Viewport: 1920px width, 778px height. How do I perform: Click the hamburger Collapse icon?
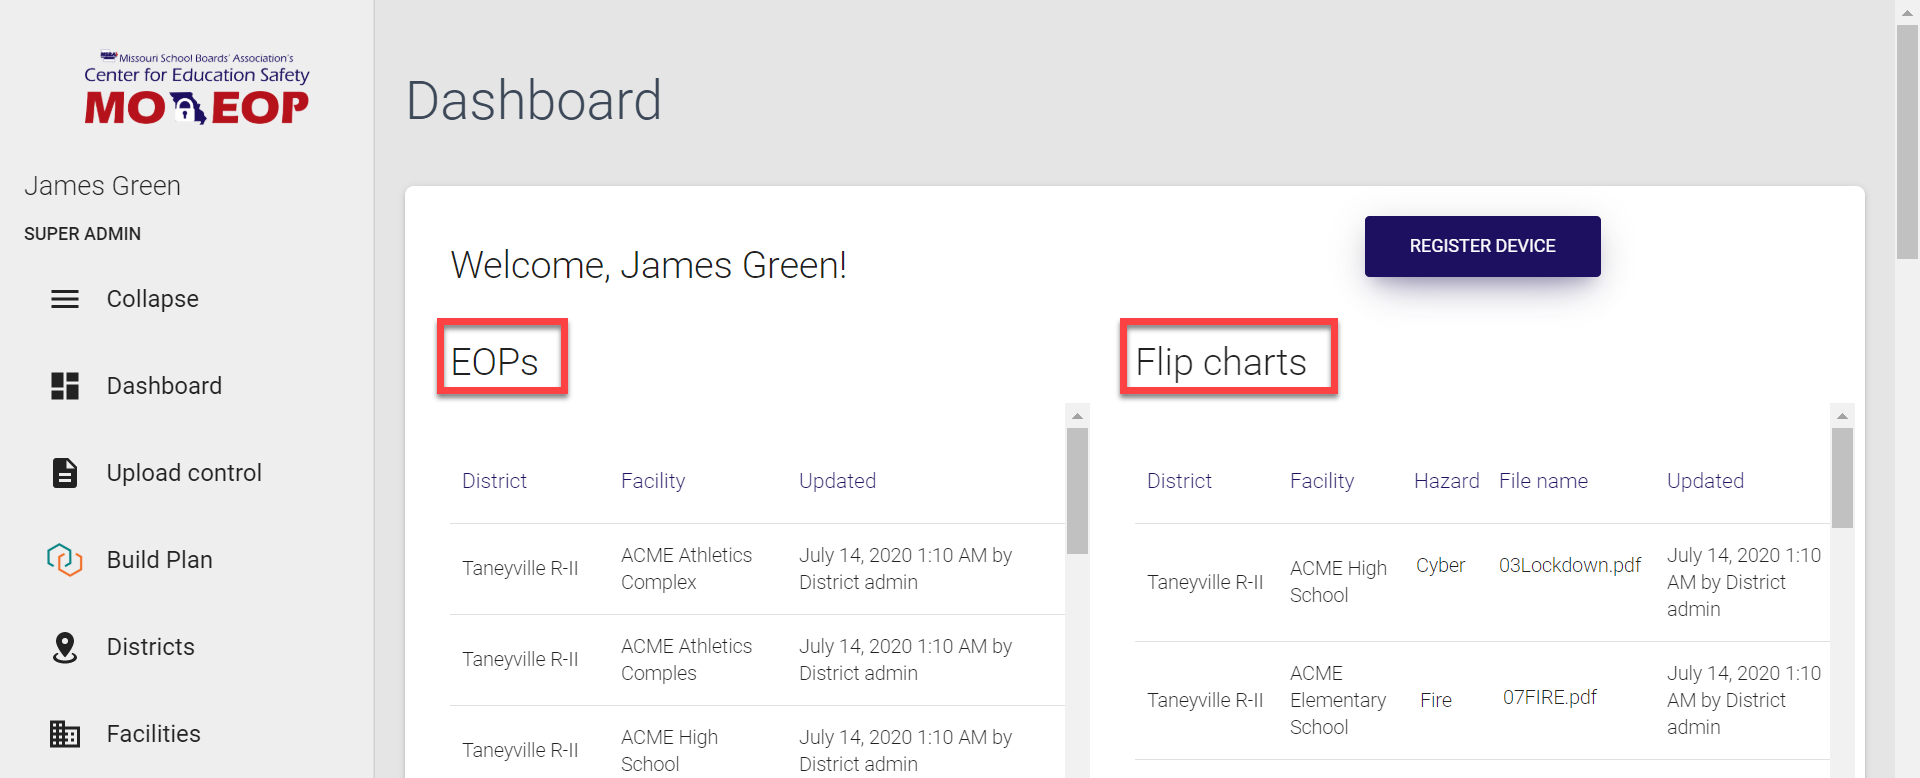point(65,299)
